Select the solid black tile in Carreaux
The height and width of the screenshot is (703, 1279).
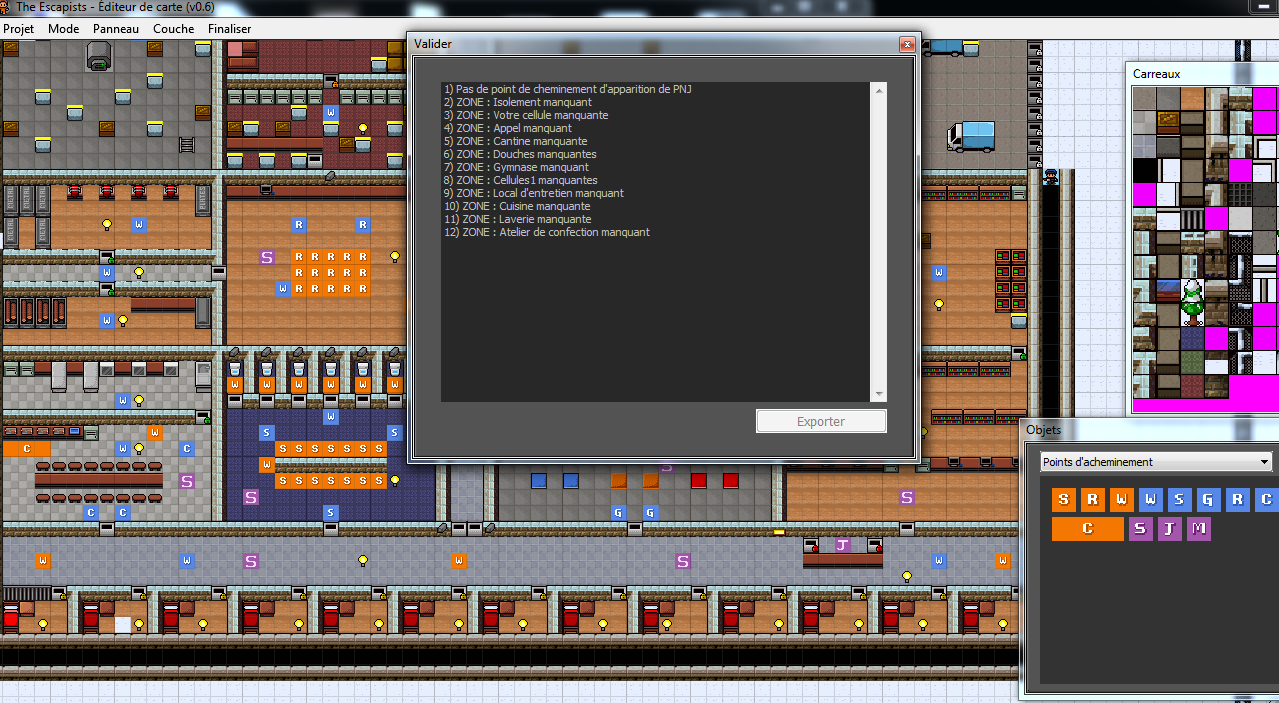1144,170
